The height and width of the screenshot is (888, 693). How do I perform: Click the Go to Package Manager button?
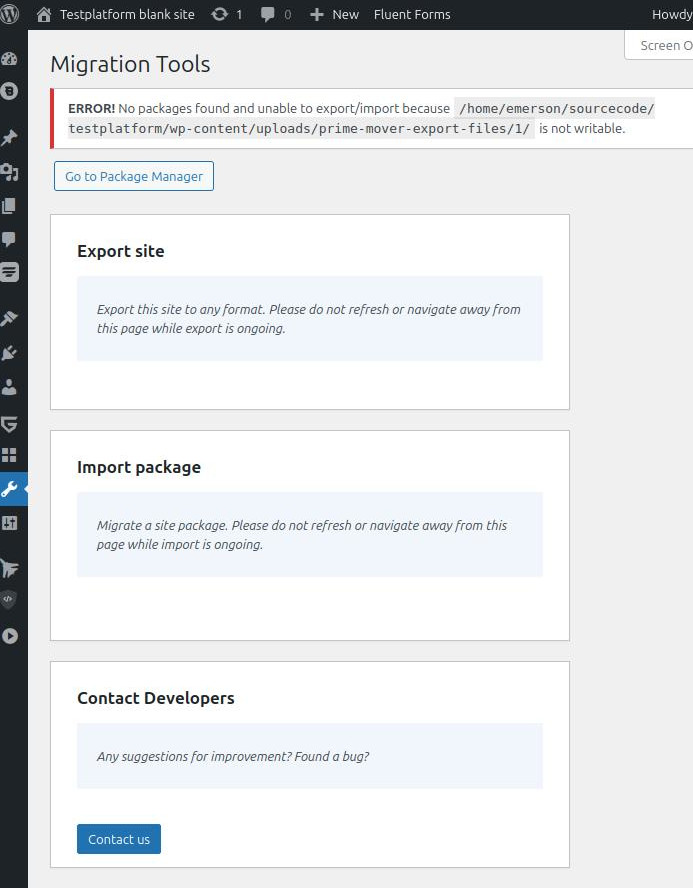click(134, 176)
